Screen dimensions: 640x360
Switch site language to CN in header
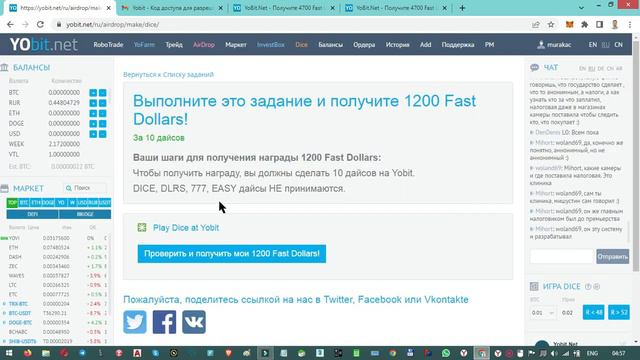click(x=619, y=44)
